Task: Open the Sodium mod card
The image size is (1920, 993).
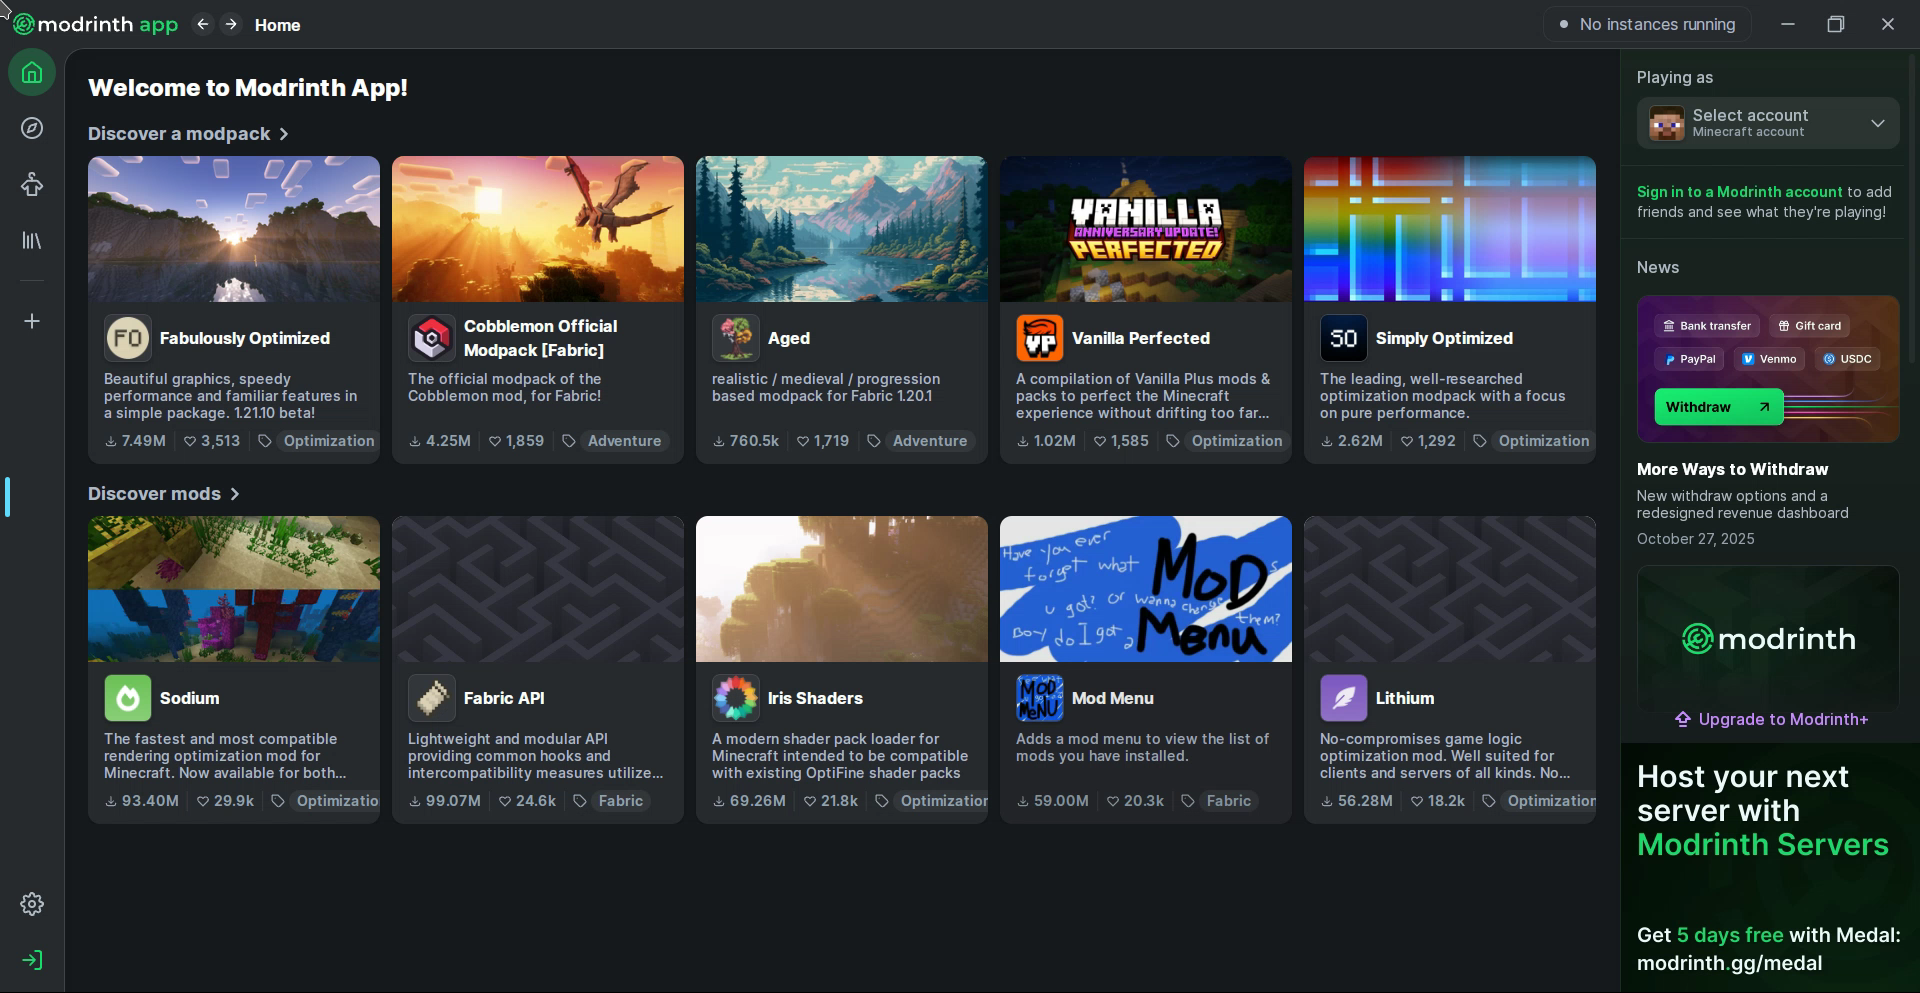Action: (233, 669)
